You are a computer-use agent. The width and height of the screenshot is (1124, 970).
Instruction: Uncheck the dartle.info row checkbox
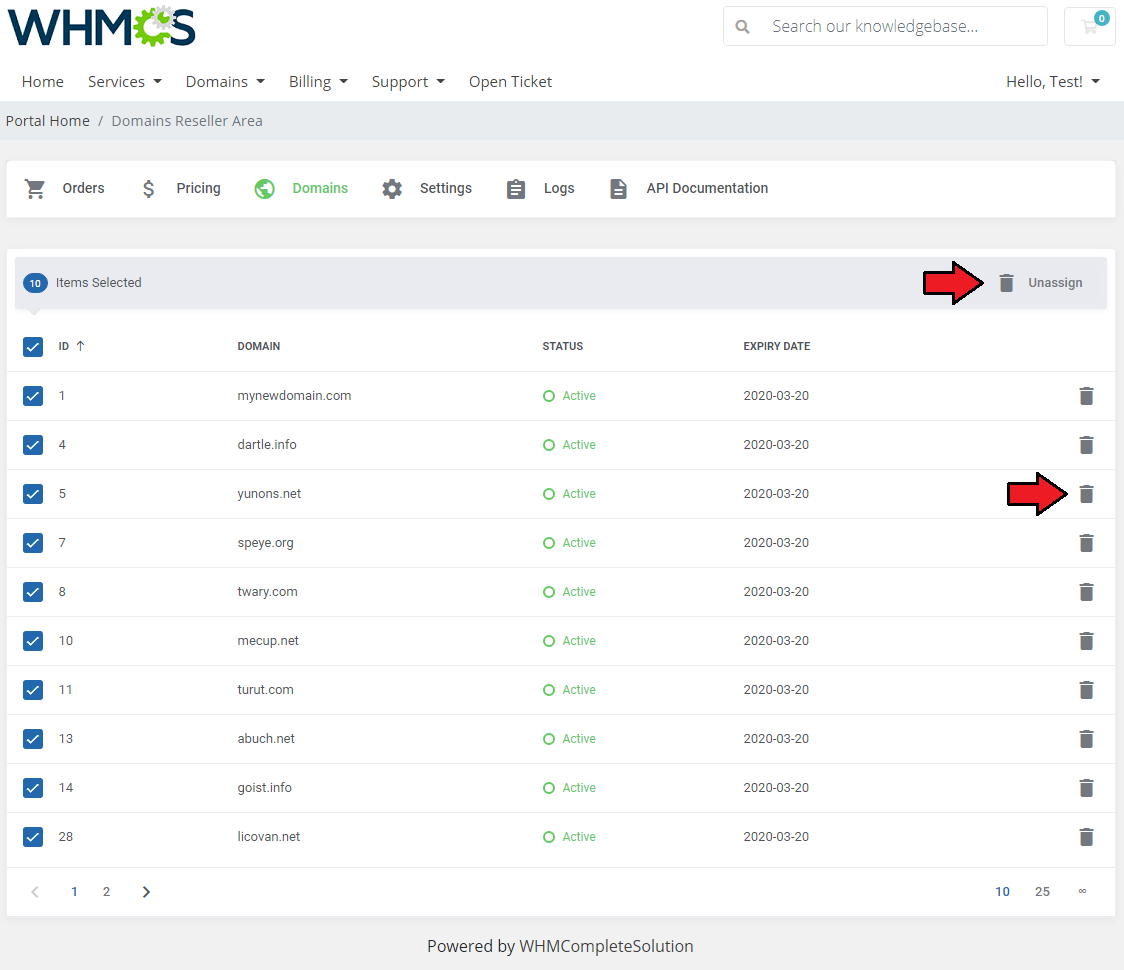(33, 445)
